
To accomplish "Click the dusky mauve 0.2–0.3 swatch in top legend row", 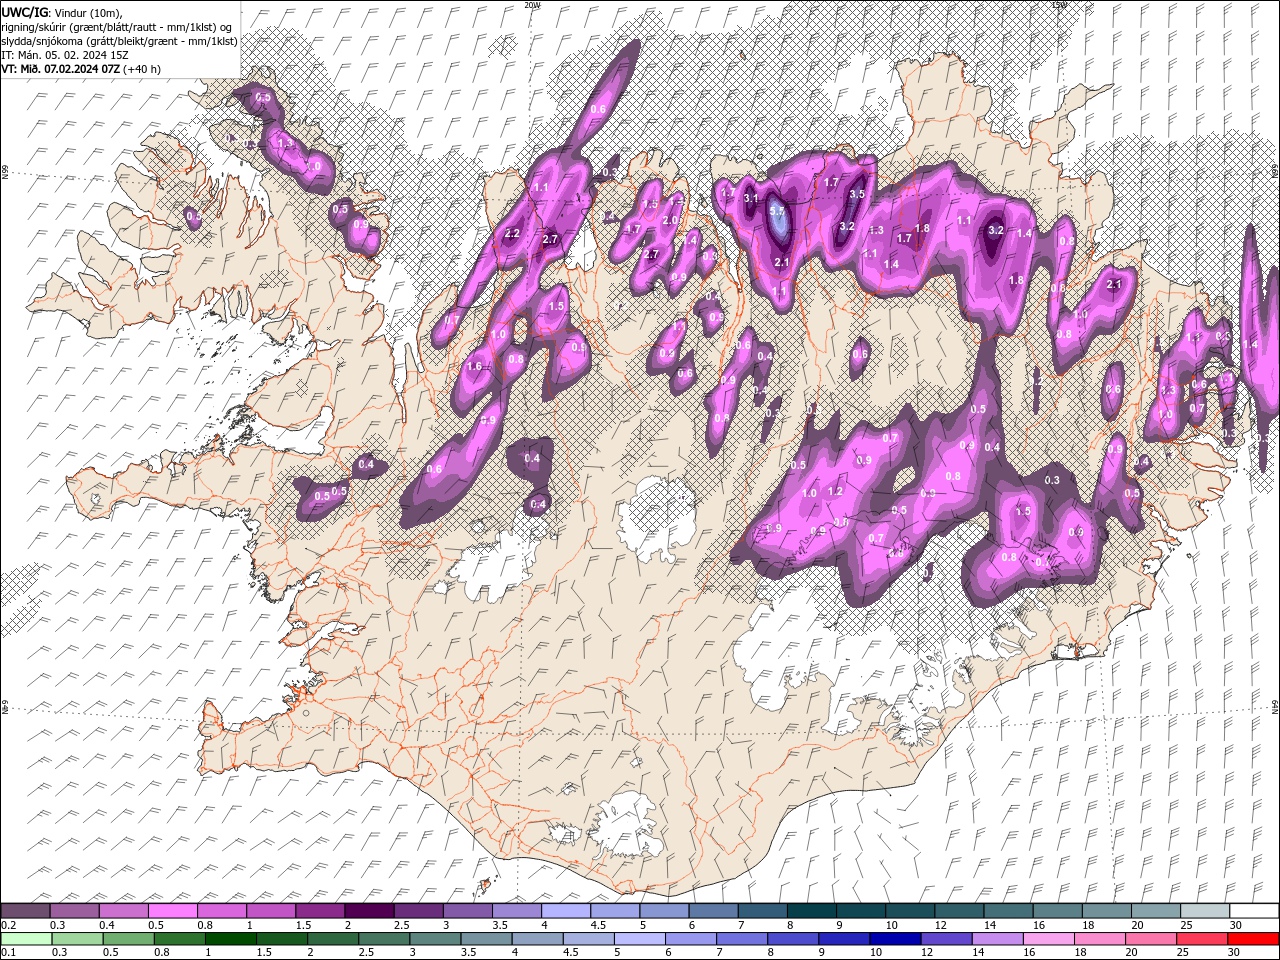I will (25, 911).
